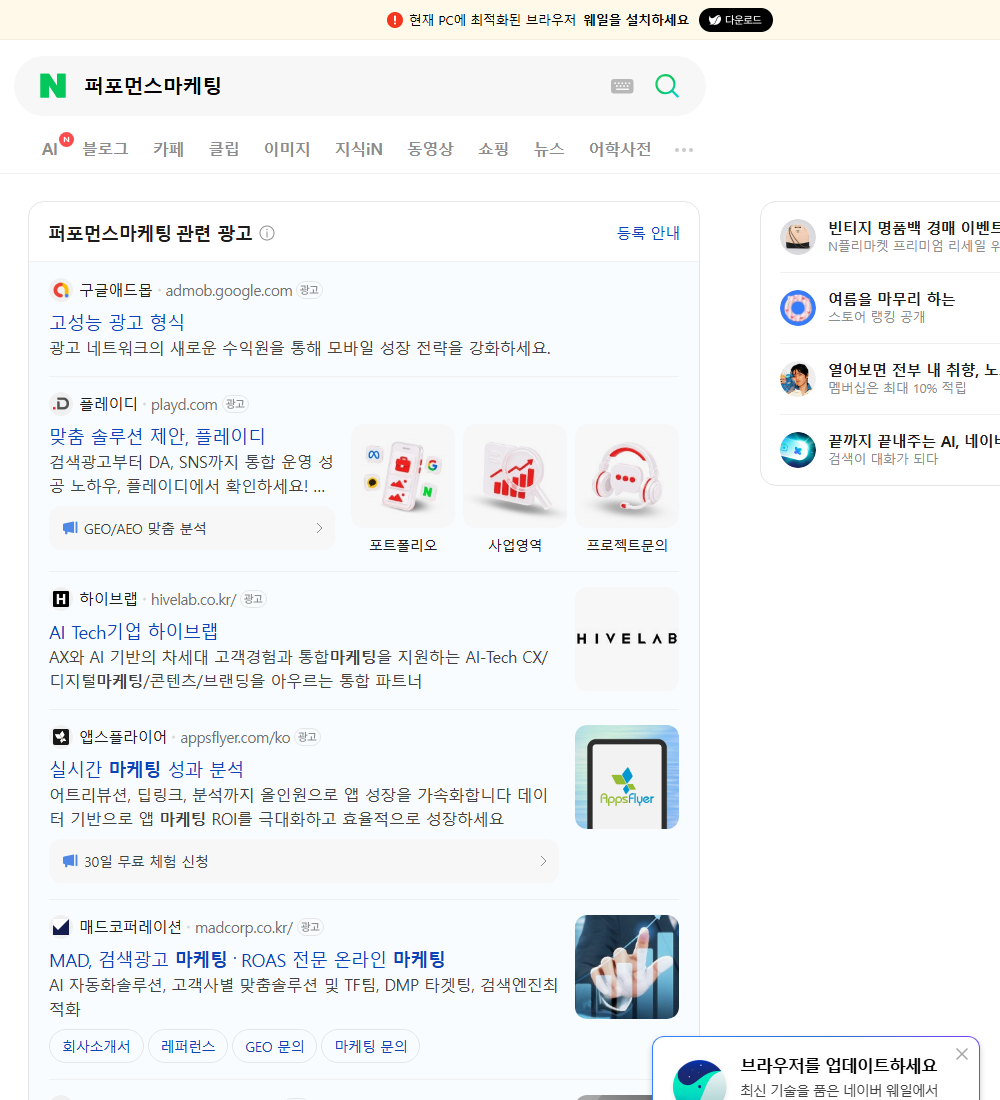Switch to the 지식iN tab

click(x=359, y=149)
